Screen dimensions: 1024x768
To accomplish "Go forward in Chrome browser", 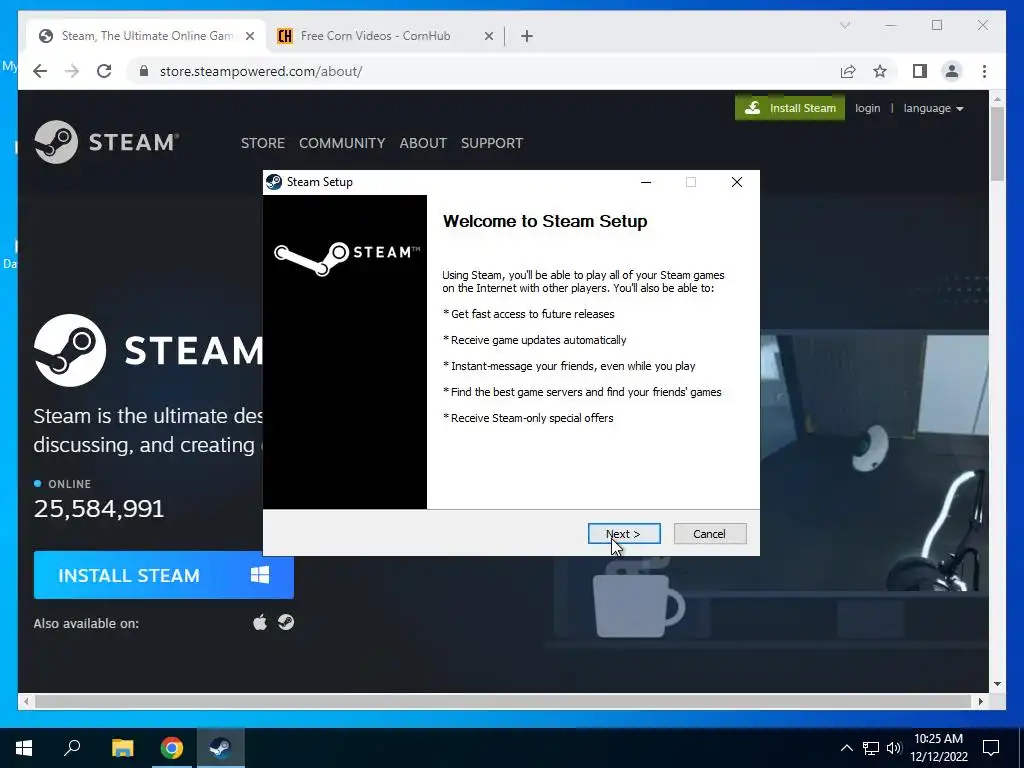I will [x=72, y=71].
